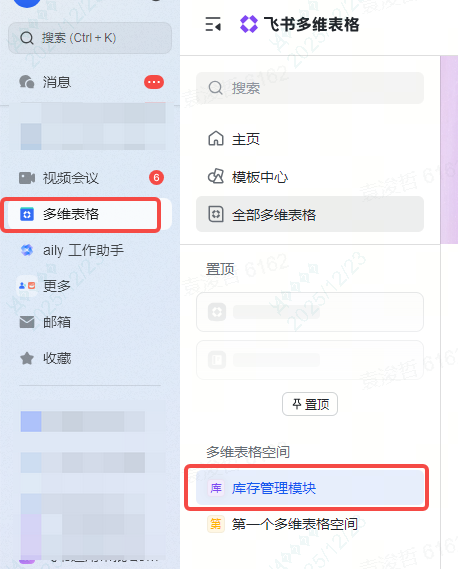Open 库存管理模块 workspace
Screen dimensions: 458x569
(x=310, y=488)
